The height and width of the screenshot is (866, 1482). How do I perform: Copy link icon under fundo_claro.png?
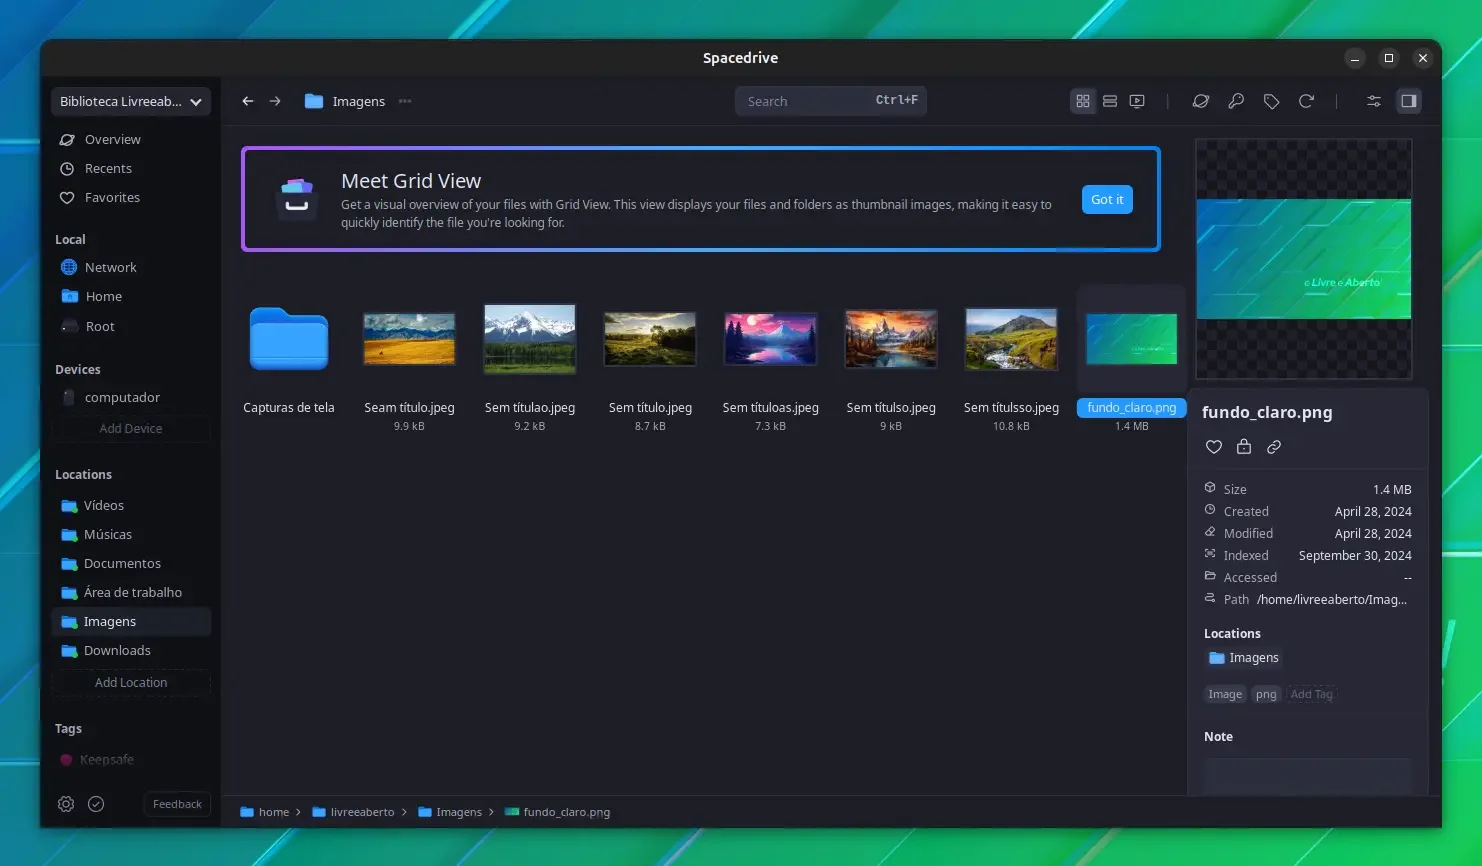[1274, 447]
